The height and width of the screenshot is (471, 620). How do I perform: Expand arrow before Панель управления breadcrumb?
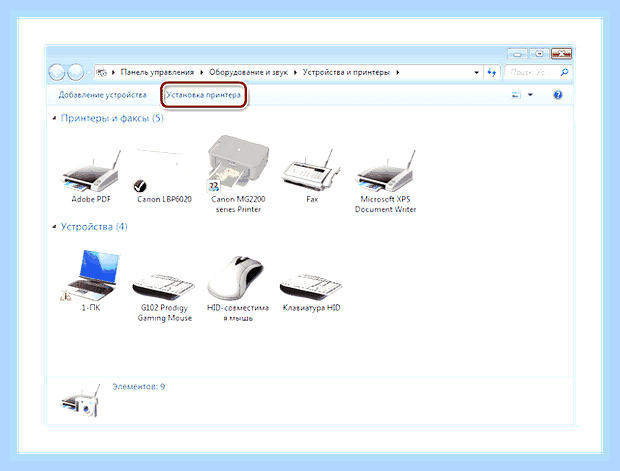(x=113, y=72)
